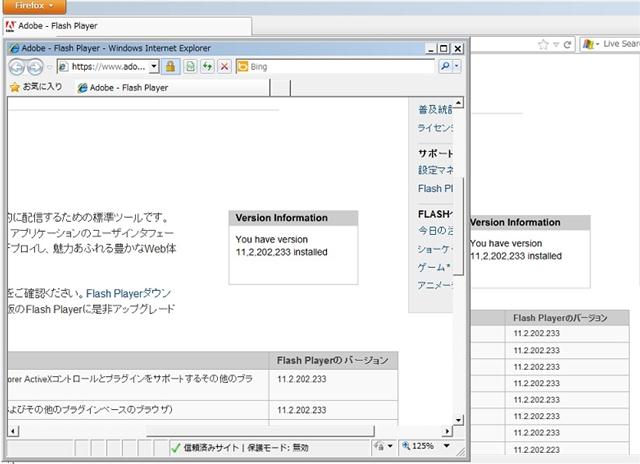Open the recent pages dropdown beside Forward
The height and width of the screenshot is (464, 640).
tap(49, 67)
